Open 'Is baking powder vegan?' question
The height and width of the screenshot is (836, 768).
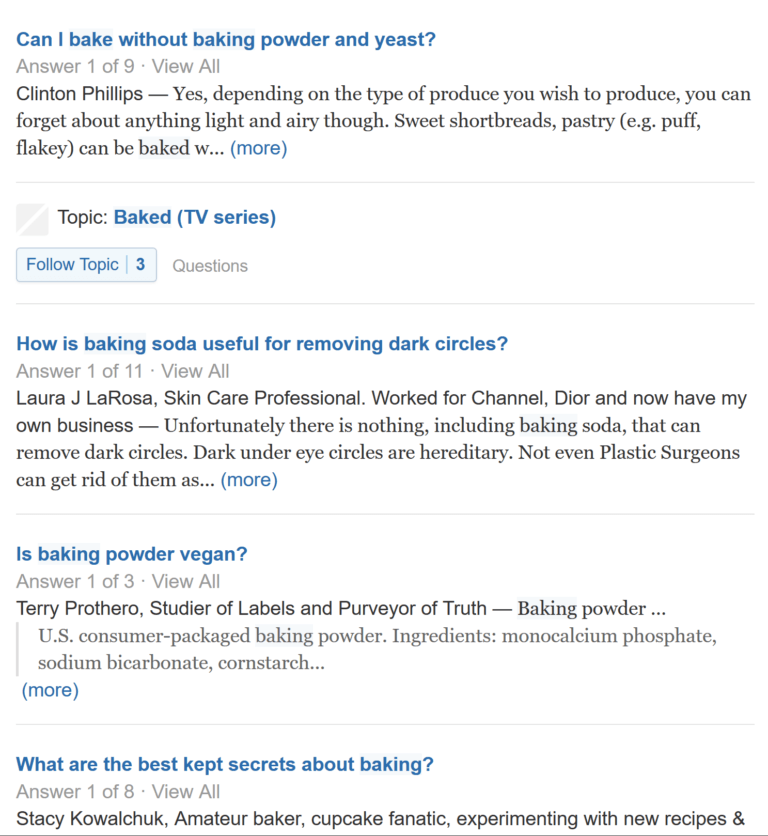click(132, 554)
